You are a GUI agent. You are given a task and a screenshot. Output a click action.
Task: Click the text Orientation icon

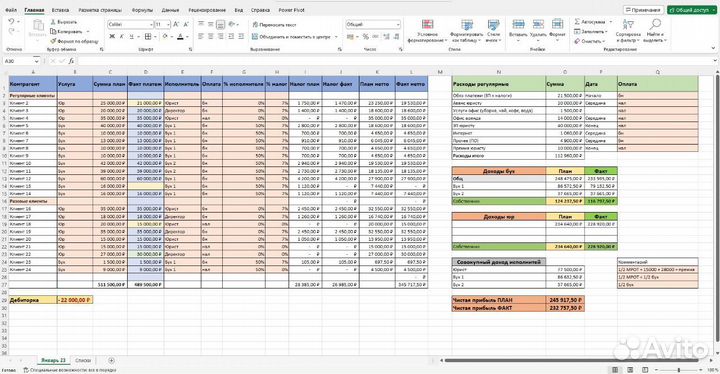pyautogui.click(x=232, y=24)
